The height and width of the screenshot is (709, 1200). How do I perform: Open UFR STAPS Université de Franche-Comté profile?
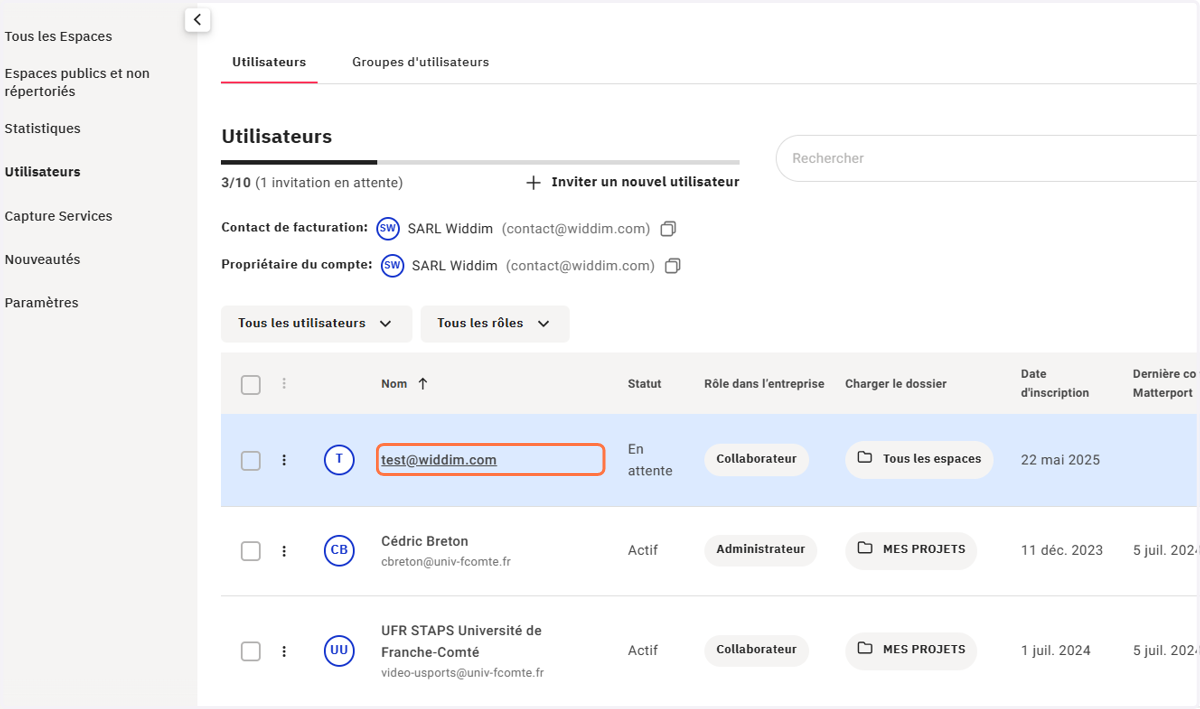pyautogui.click(x=461, y=641)
